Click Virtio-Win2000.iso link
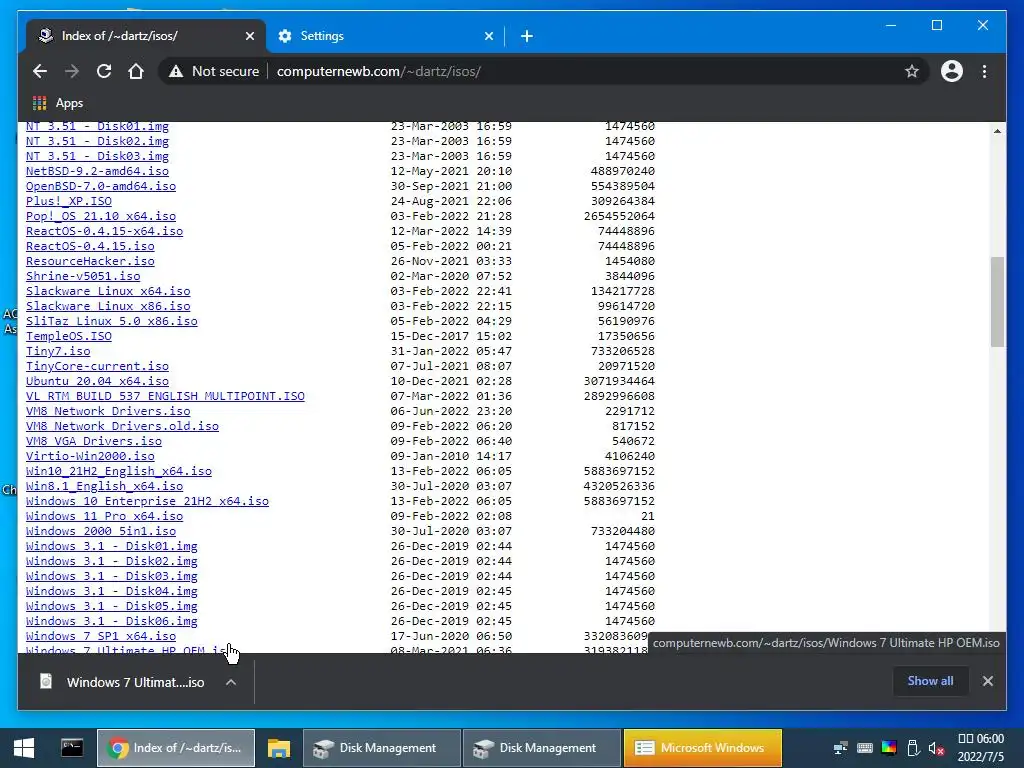 (x=90, y=456)
